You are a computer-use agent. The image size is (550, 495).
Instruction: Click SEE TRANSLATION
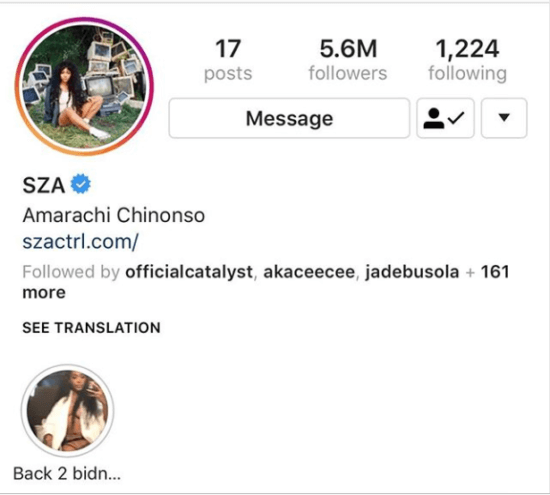click(92, 328)
